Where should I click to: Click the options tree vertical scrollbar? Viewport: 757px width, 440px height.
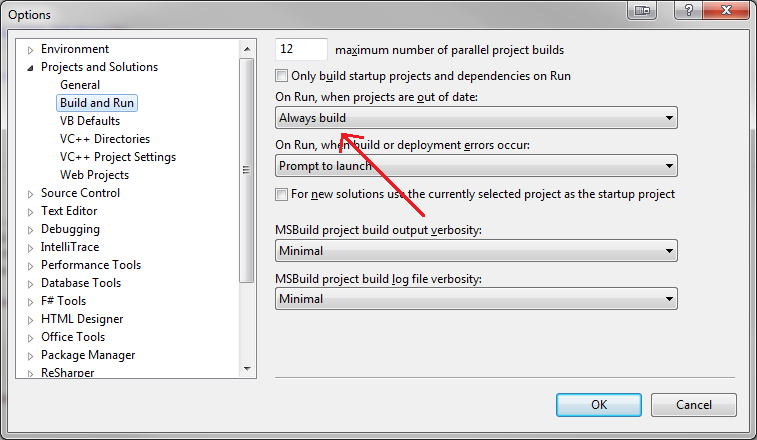(x=247, y=171)
